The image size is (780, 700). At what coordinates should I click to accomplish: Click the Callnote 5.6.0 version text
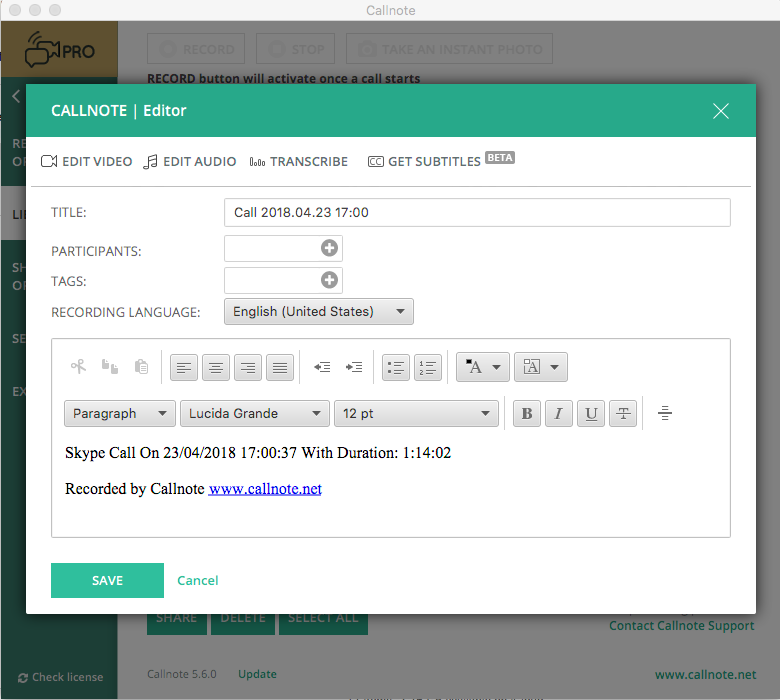182,674
